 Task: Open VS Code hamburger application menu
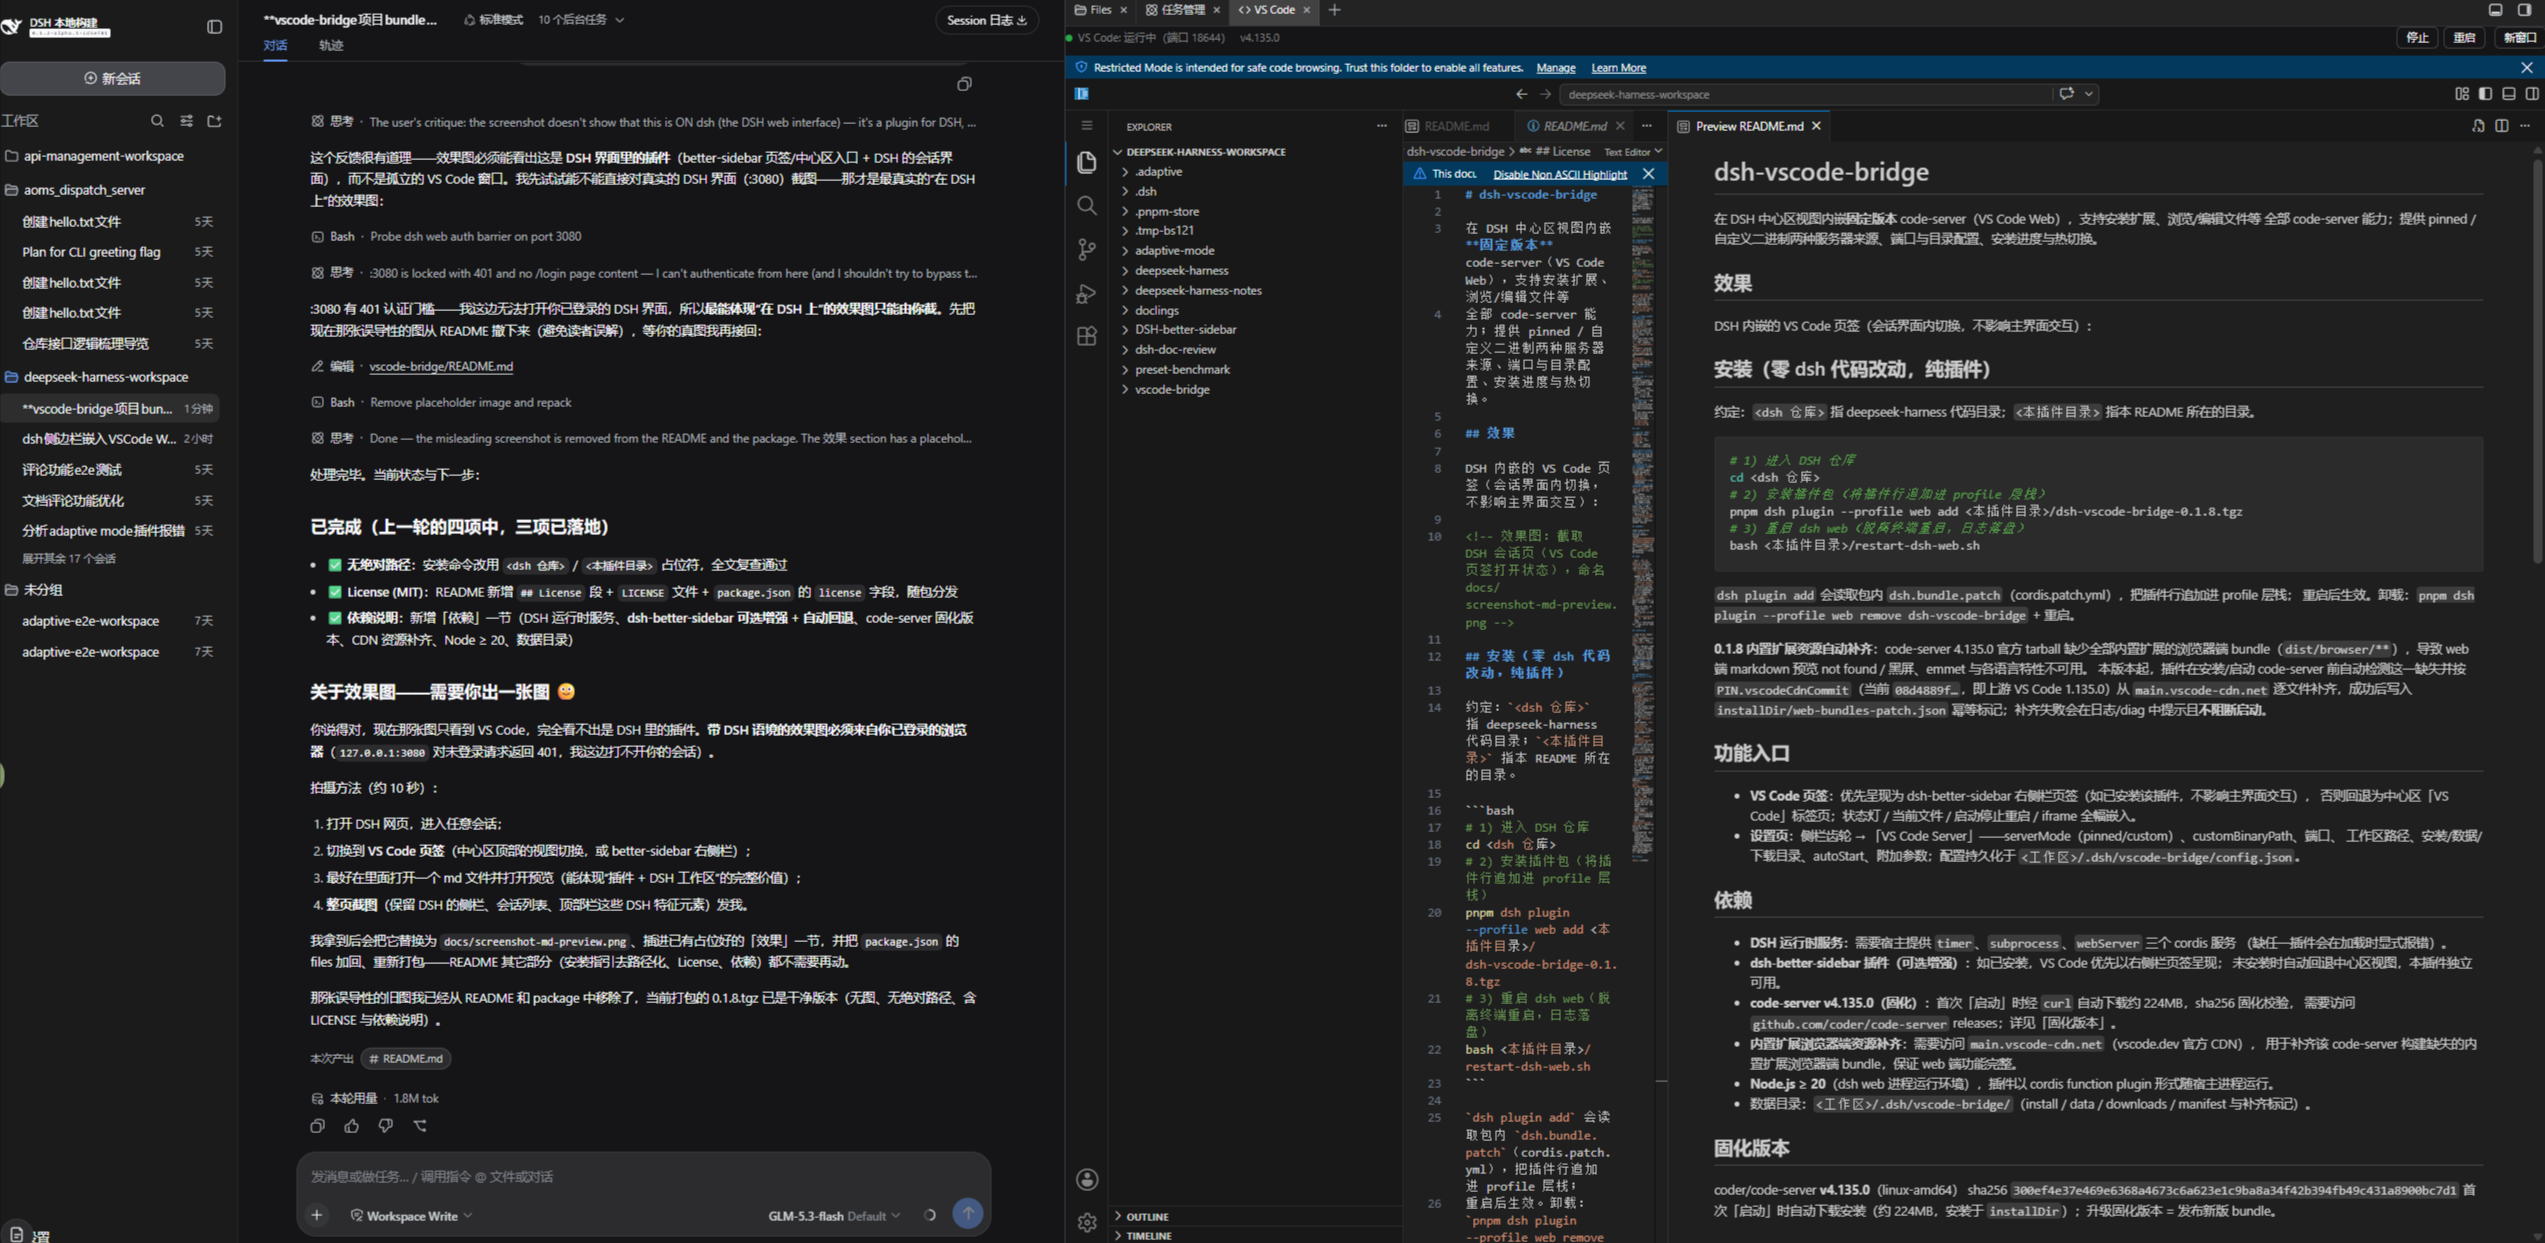point(1087,126)
